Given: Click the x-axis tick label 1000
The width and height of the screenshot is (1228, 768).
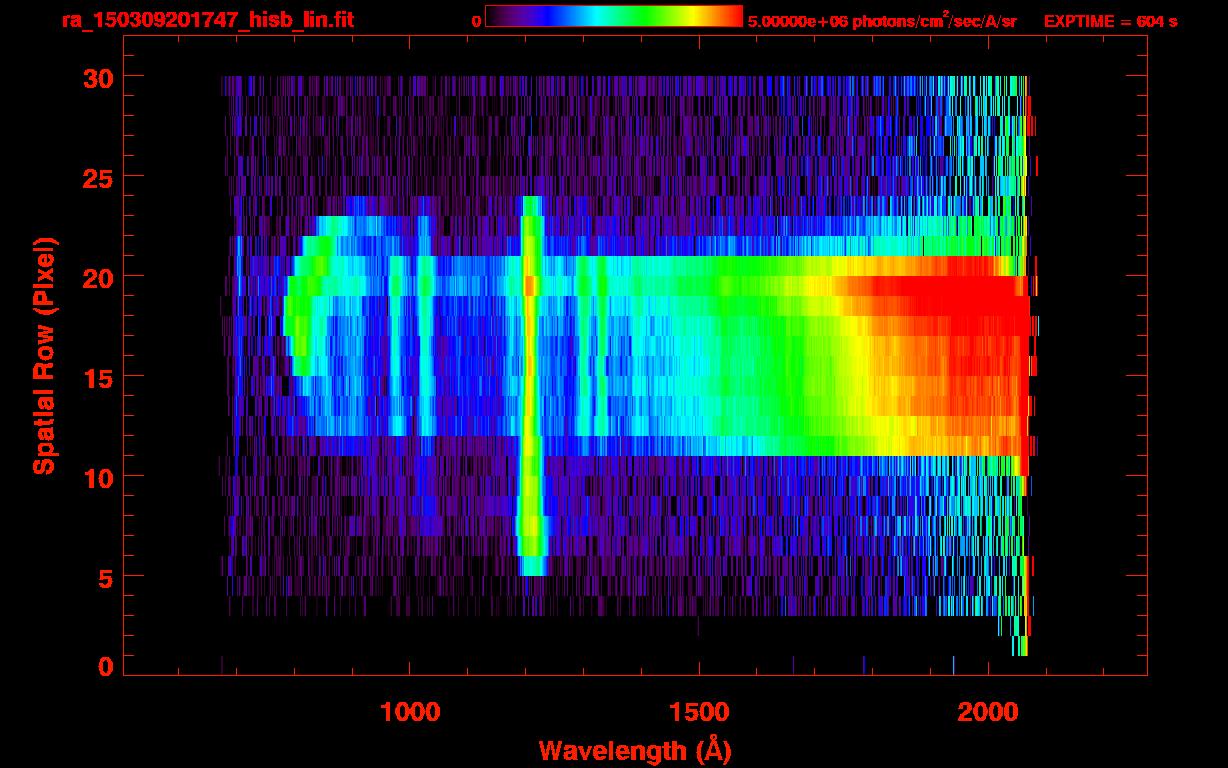Looking at the screenshot, I should (x=409, y=711).
